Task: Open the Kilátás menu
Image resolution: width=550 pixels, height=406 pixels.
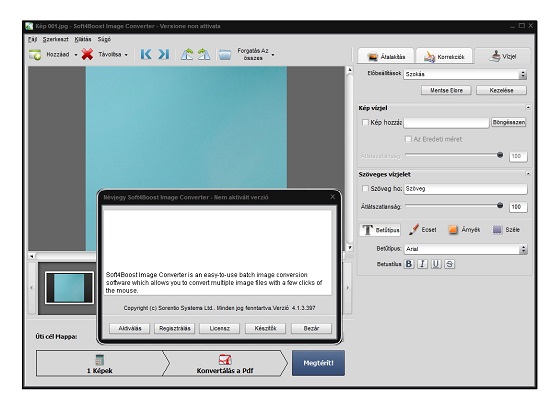Action: click(83, 39)
